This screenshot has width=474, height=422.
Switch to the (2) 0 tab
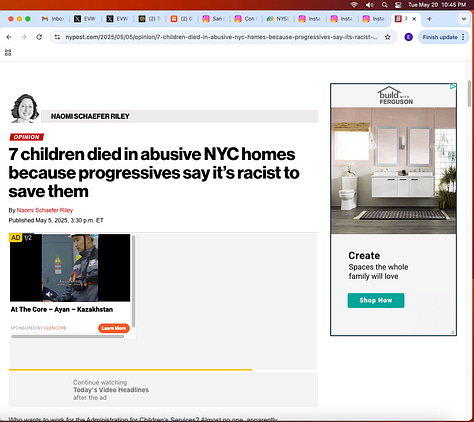(182, 19)
